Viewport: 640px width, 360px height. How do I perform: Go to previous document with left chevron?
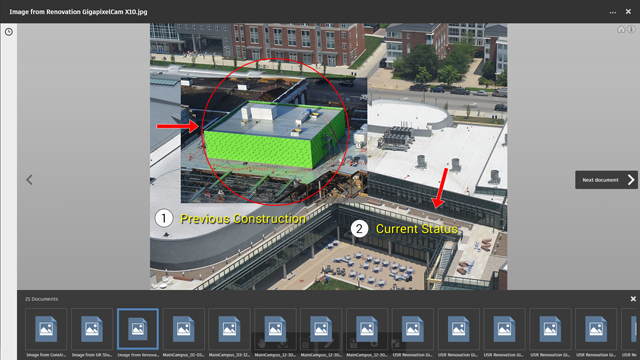tap(29, 180)
